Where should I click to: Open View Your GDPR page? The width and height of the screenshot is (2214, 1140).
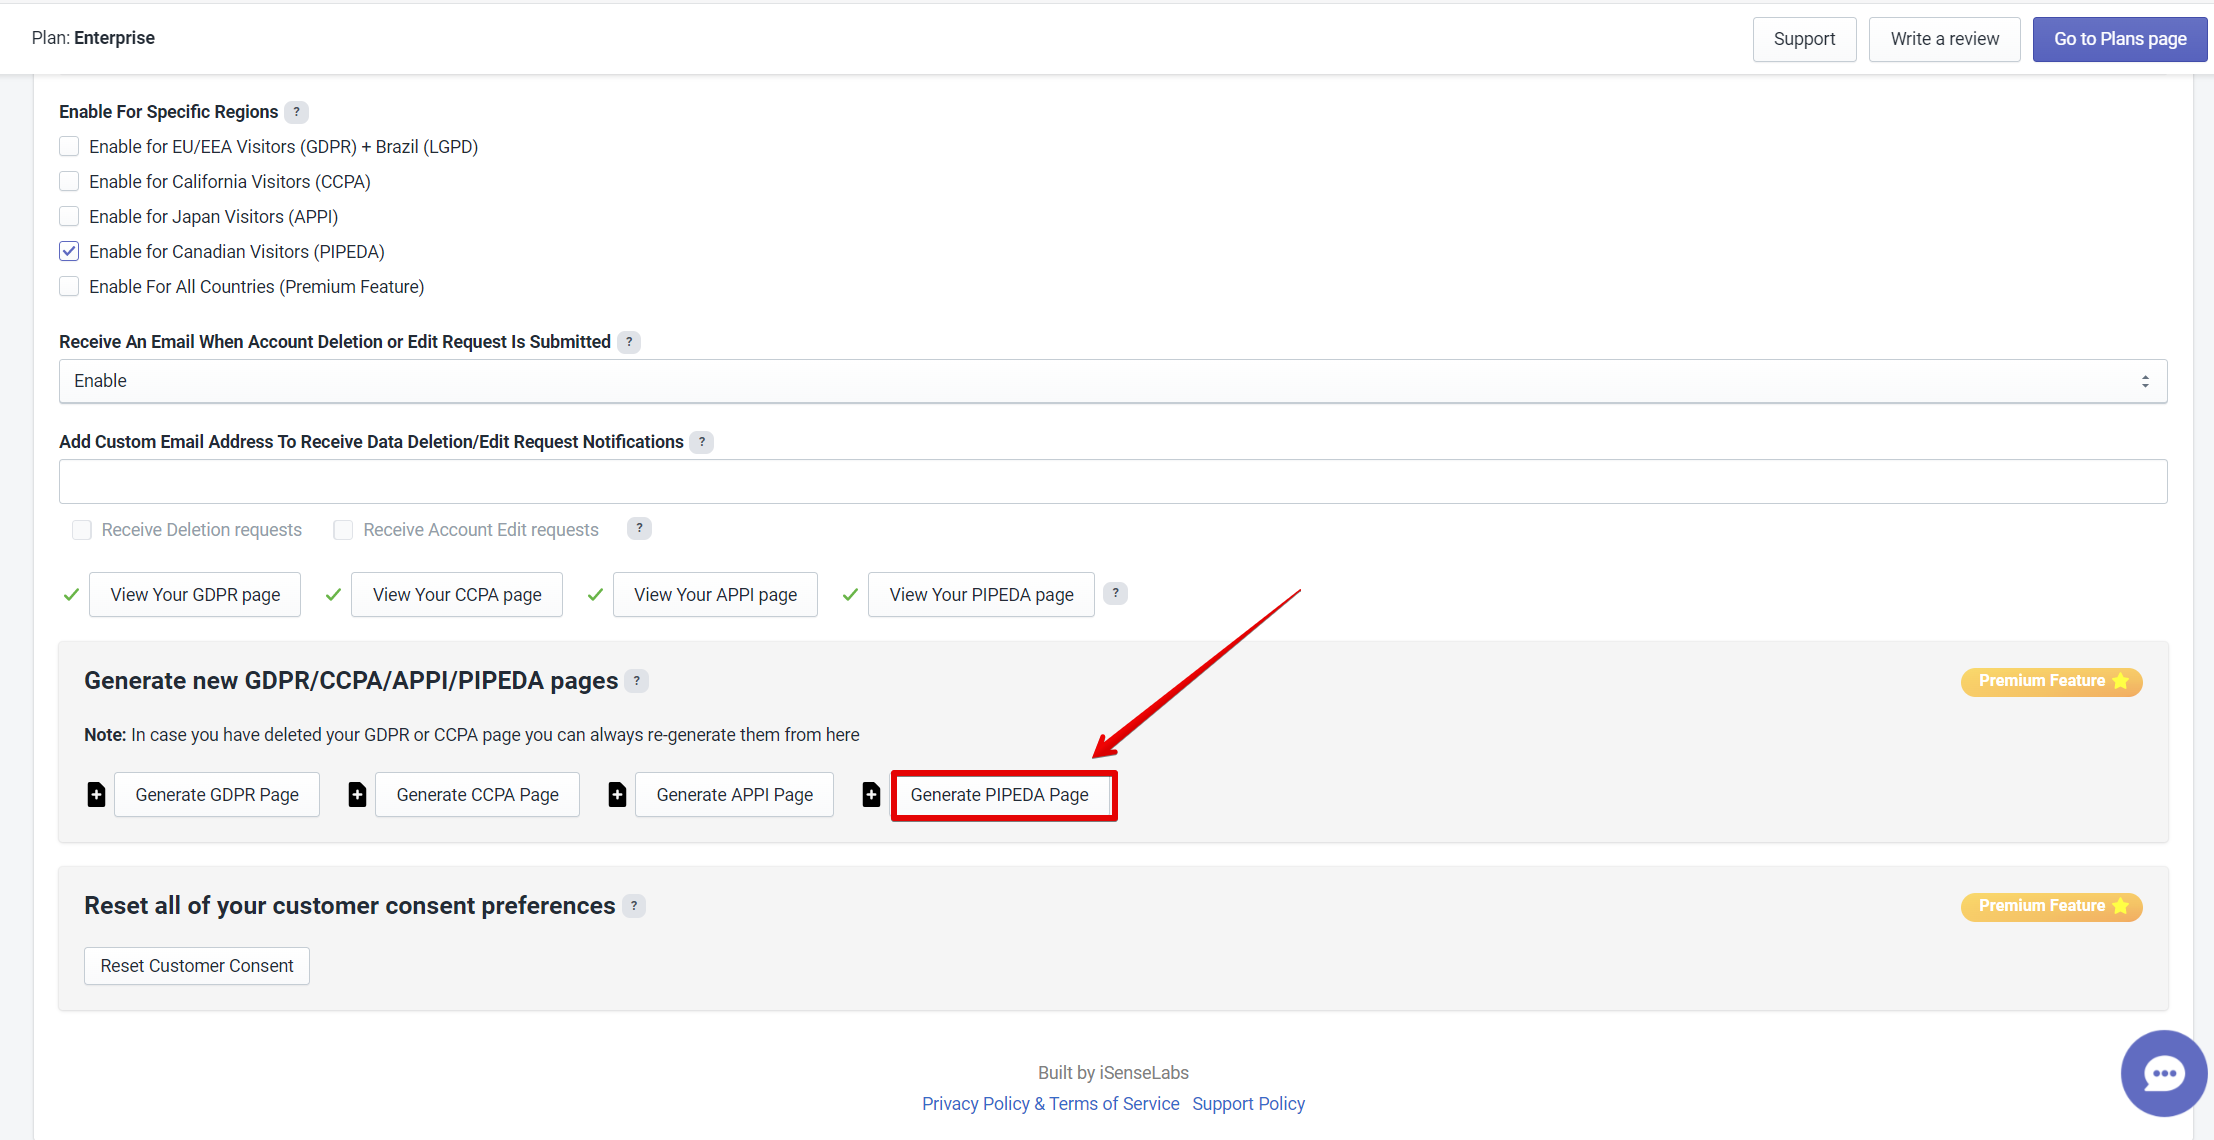point(195,595)
